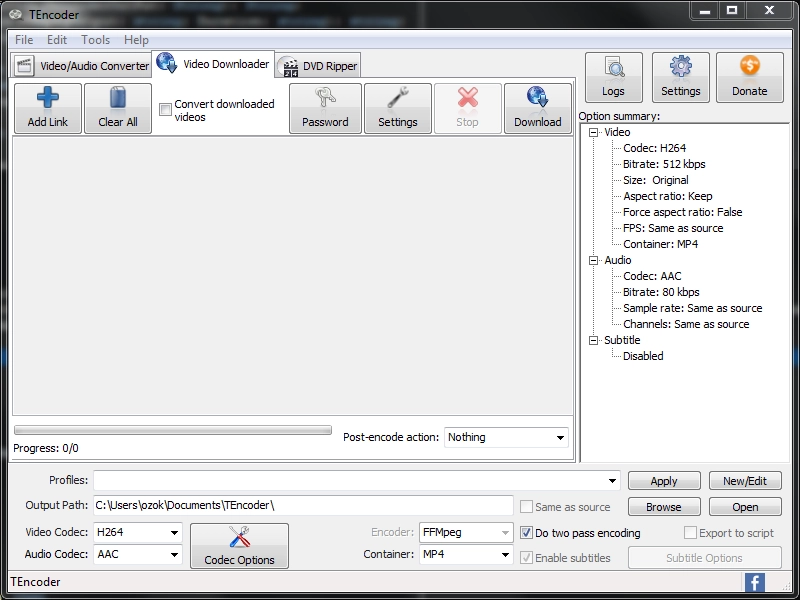Switch to Video/Audio Converter tab
The image size is (800, 600).
click(x=82, y=66)
